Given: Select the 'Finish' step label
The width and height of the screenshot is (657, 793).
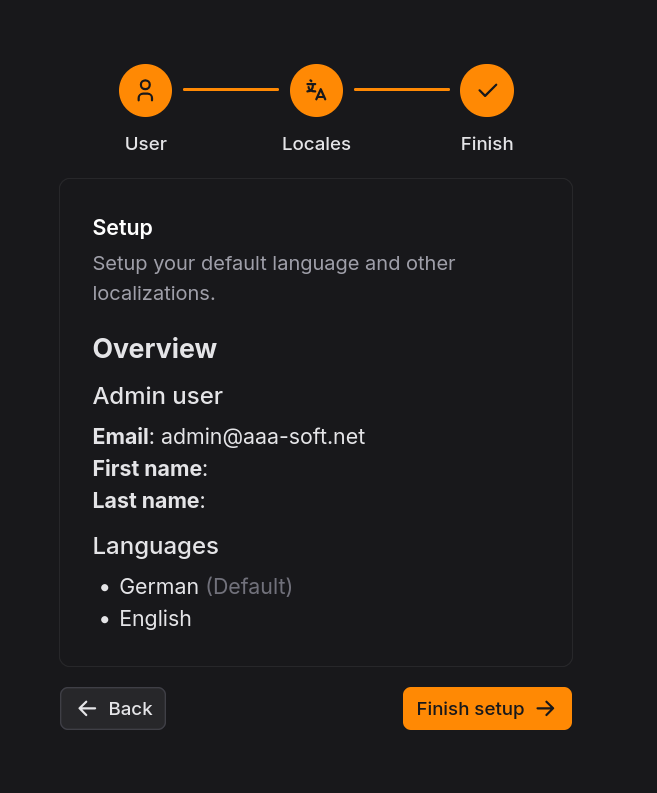Looking at the screenshot, I should [487, 144].
